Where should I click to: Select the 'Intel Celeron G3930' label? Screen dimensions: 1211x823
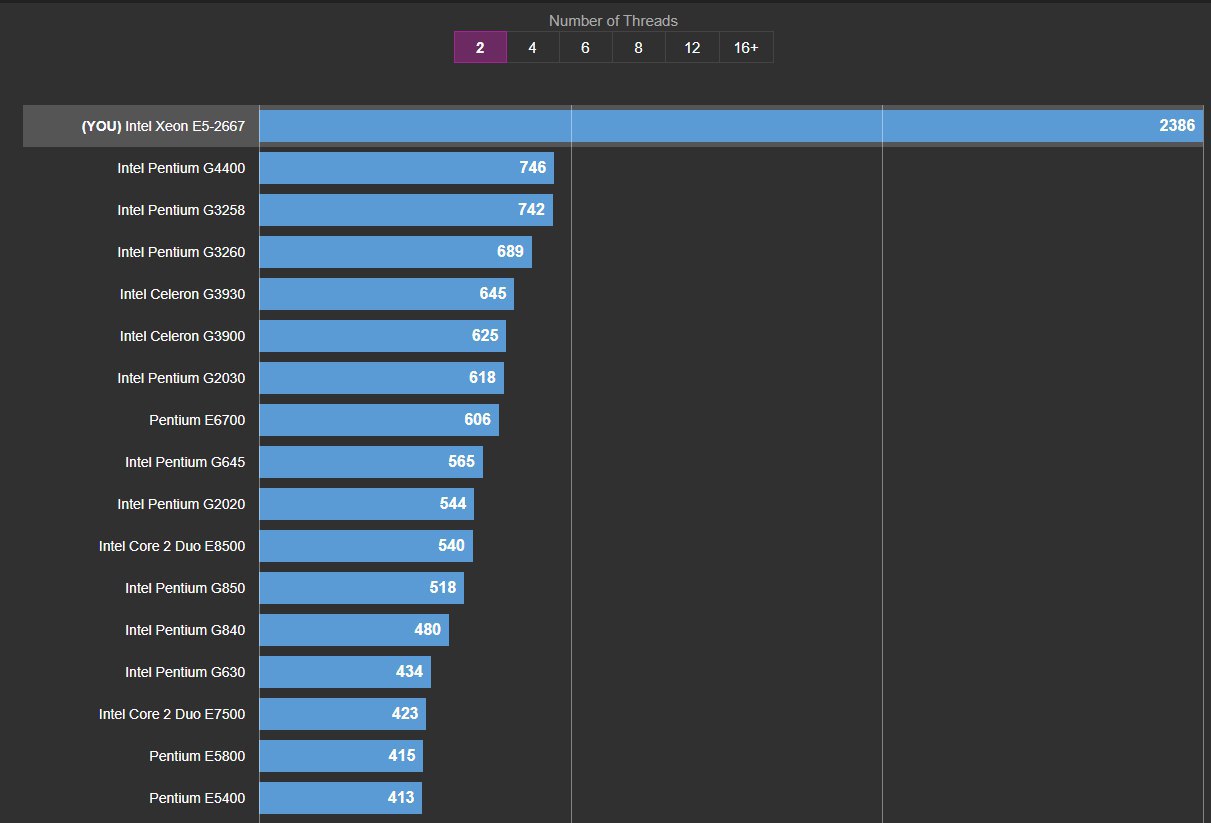(x=182, y=294)
